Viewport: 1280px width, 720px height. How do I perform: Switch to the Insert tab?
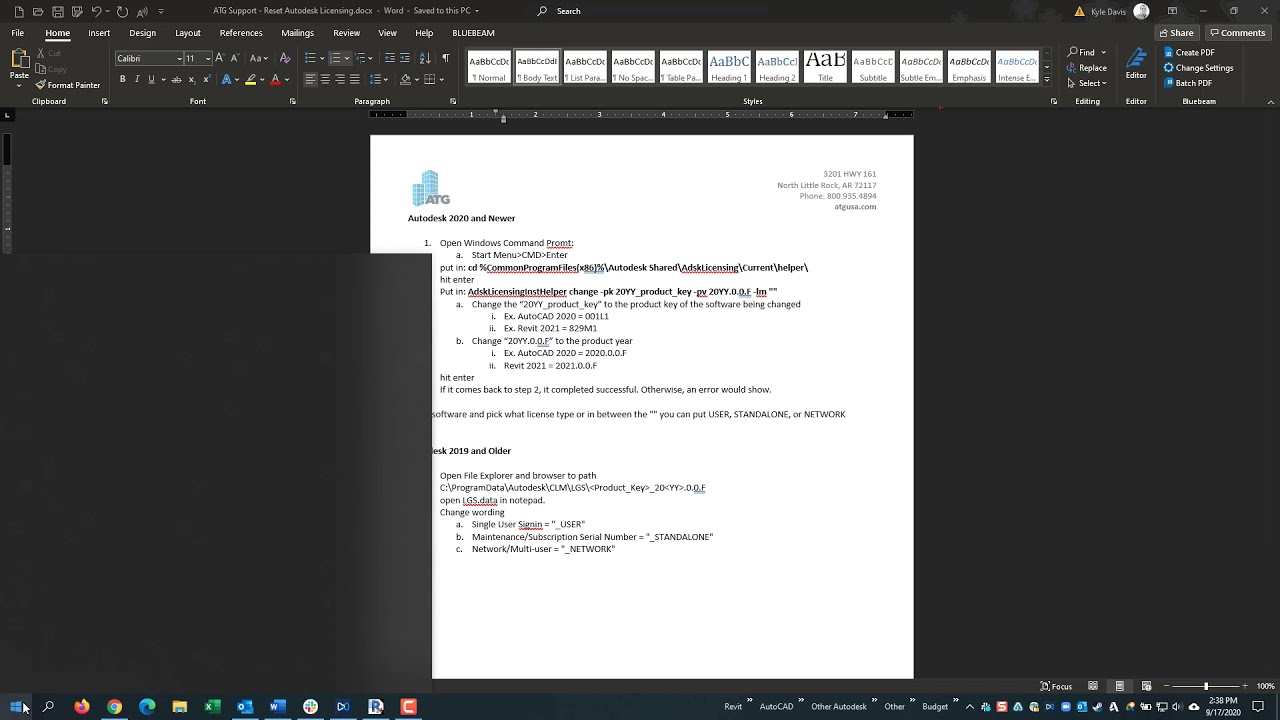99,33
